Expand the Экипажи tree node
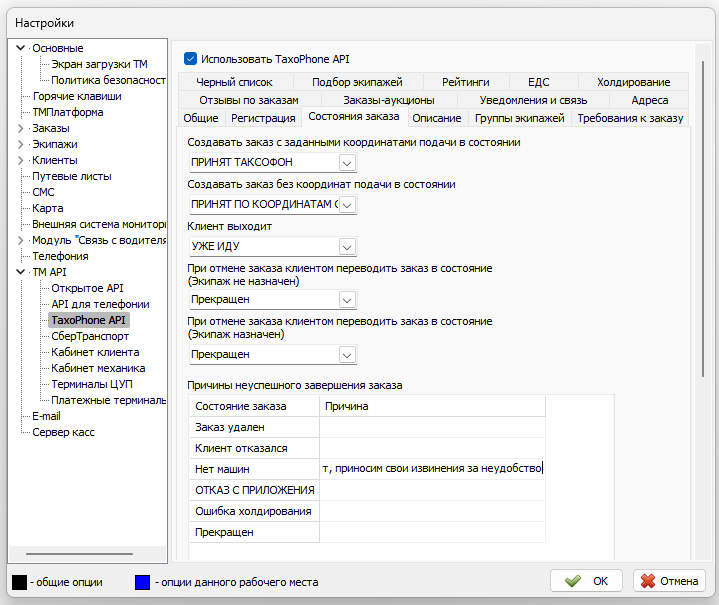 point(20,144)
